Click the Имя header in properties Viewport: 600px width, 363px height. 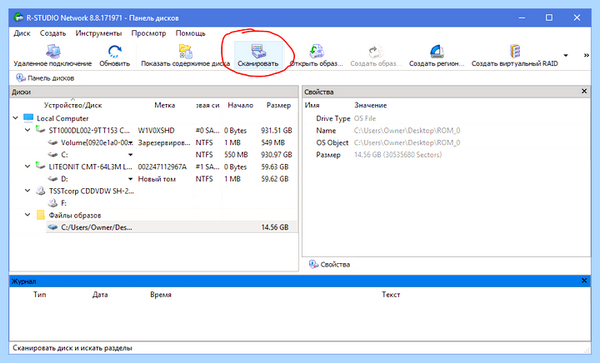312,105
